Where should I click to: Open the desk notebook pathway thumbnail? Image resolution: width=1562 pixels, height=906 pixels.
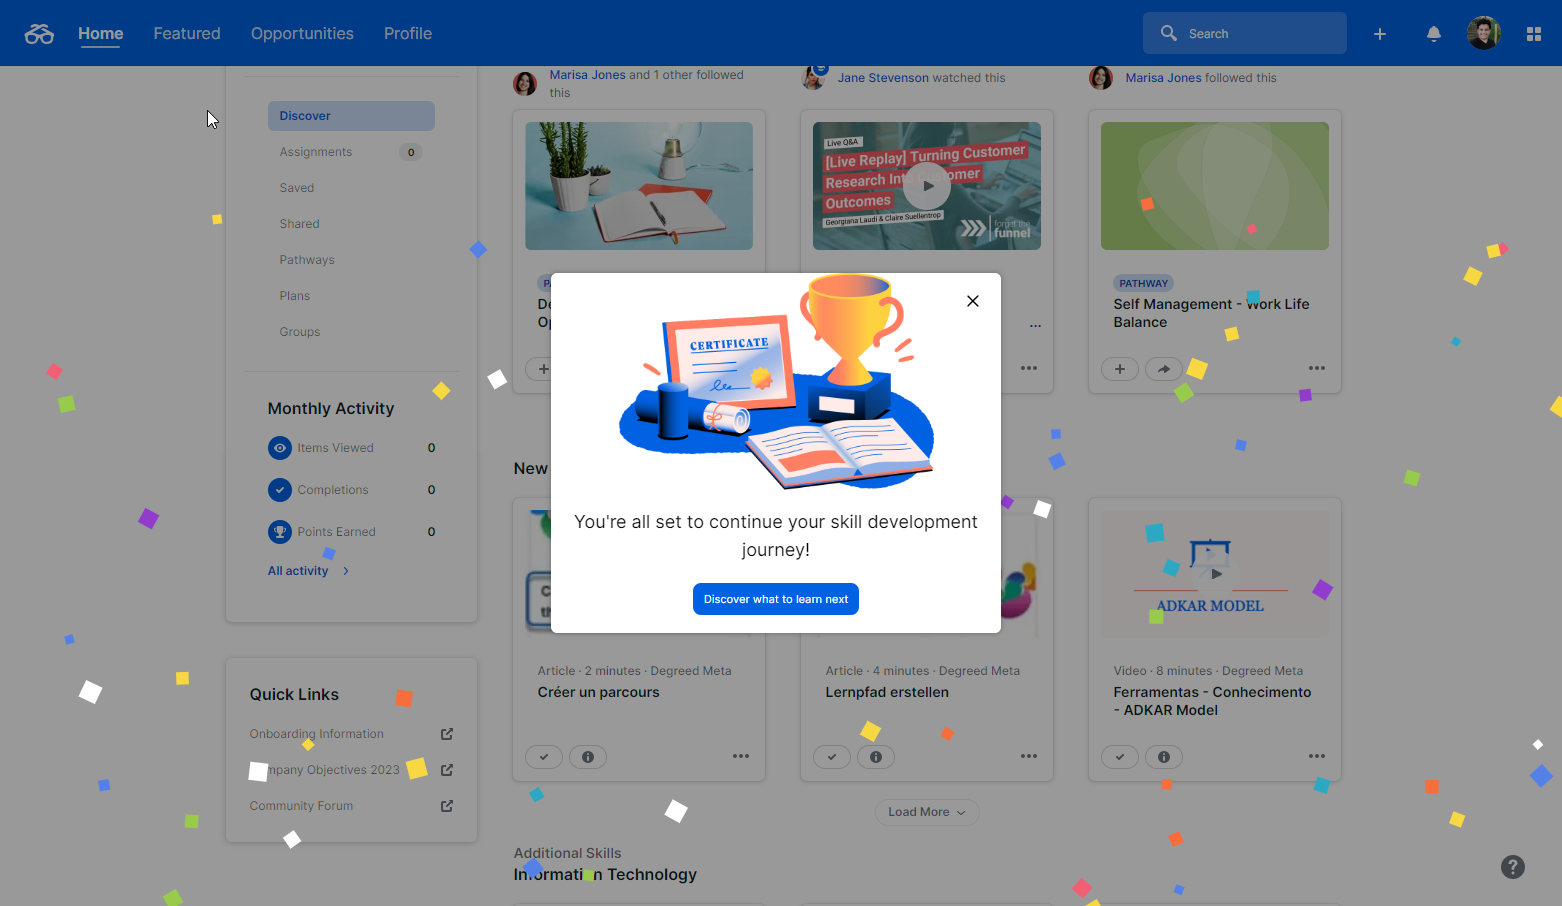point(639,186)
